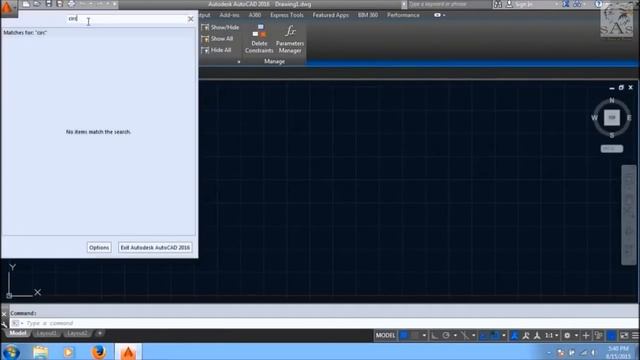Click the Autodesk Exchange Apps icon
The height and width of the screenshot is (360, 640).
tap(566, 4)
